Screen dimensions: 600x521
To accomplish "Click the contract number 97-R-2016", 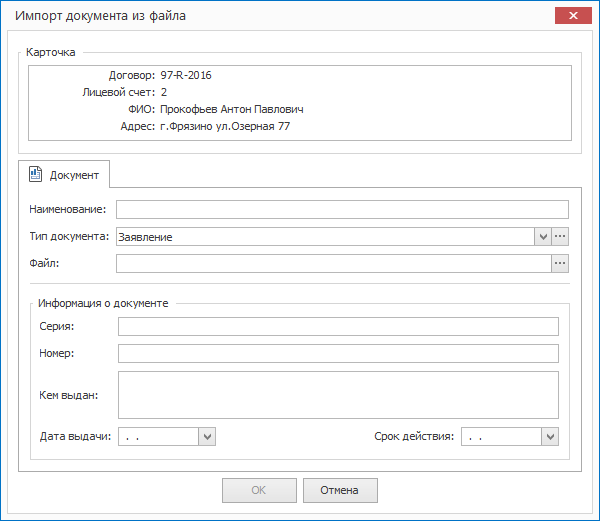I will click(186, 75).
